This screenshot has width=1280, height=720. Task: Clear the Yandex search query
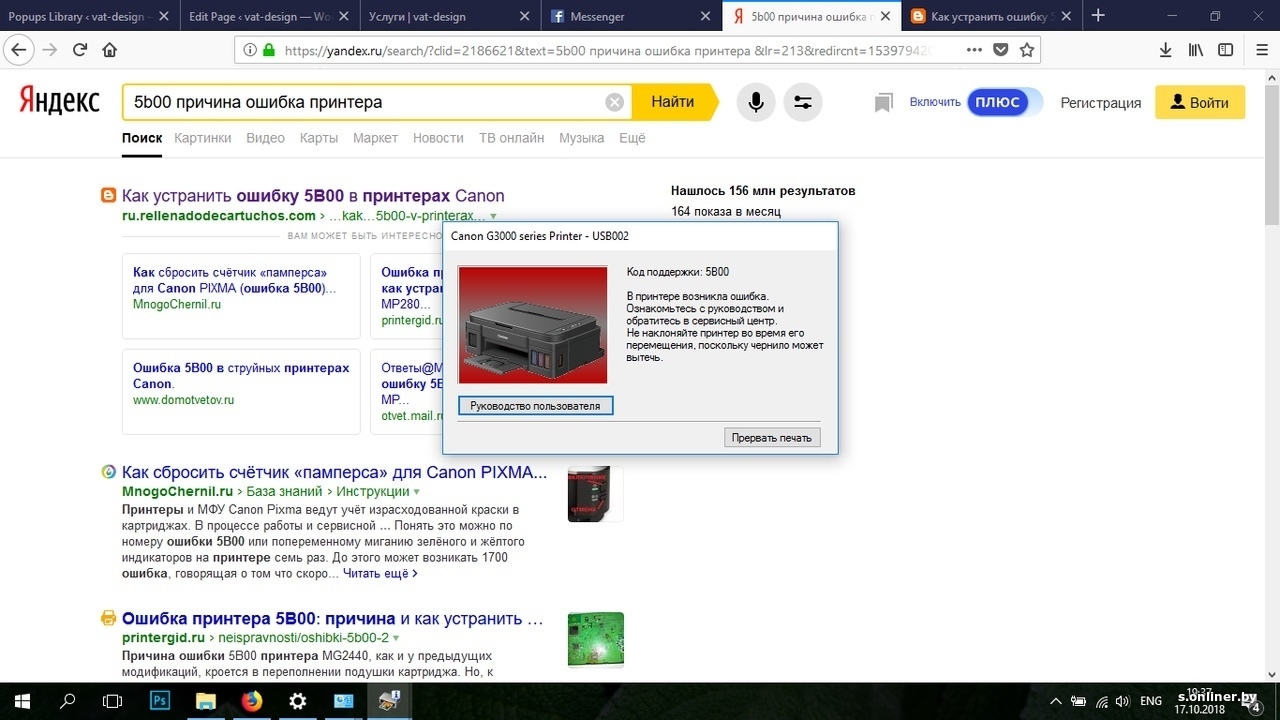[x=615, y=102]
